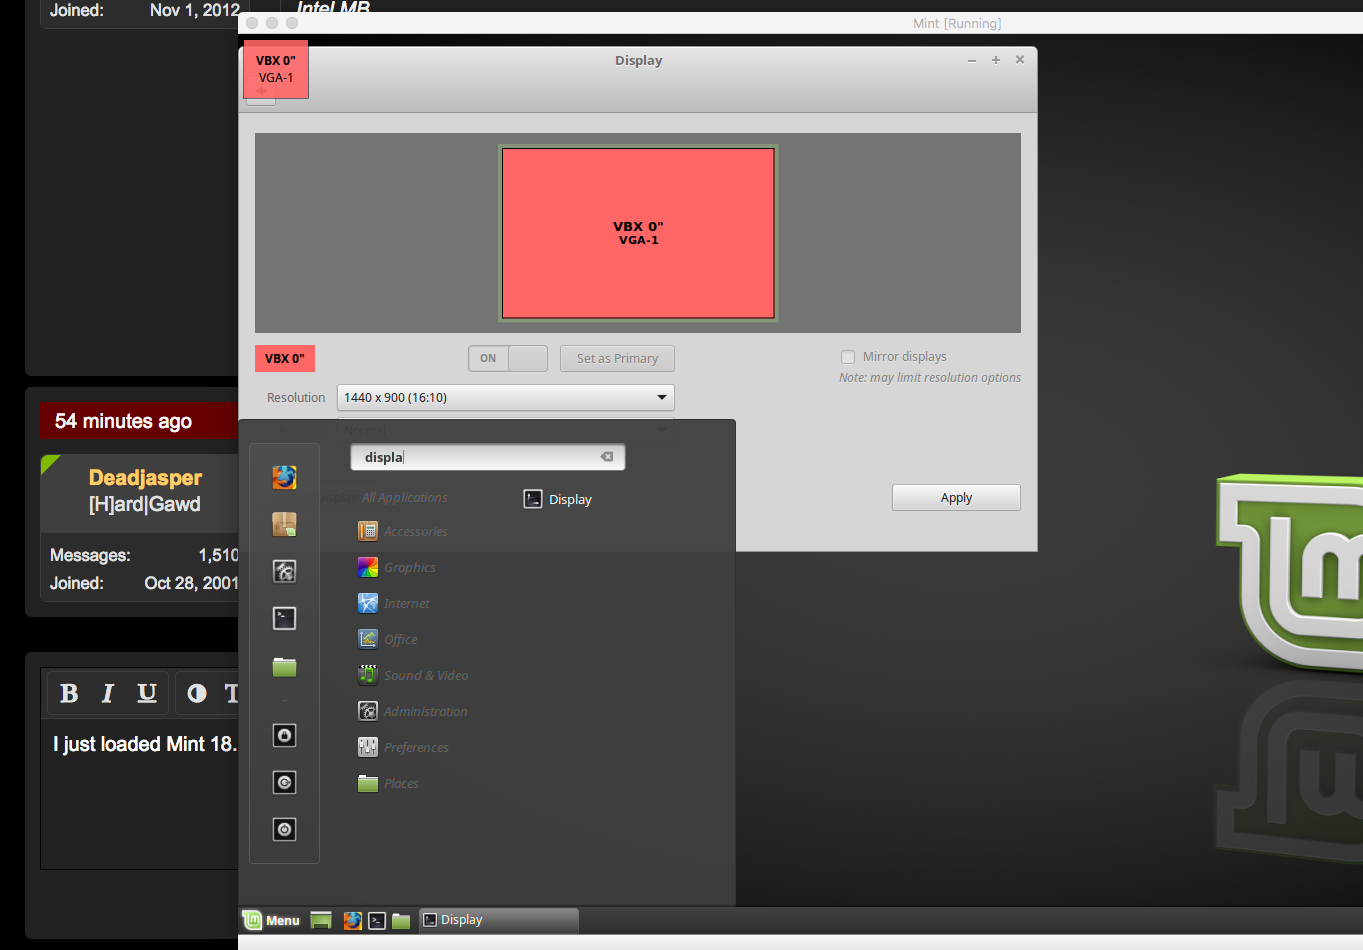Select the red VBX monitor preview rectangle
The image size is (1363, 950).
[x=638, y=233]
